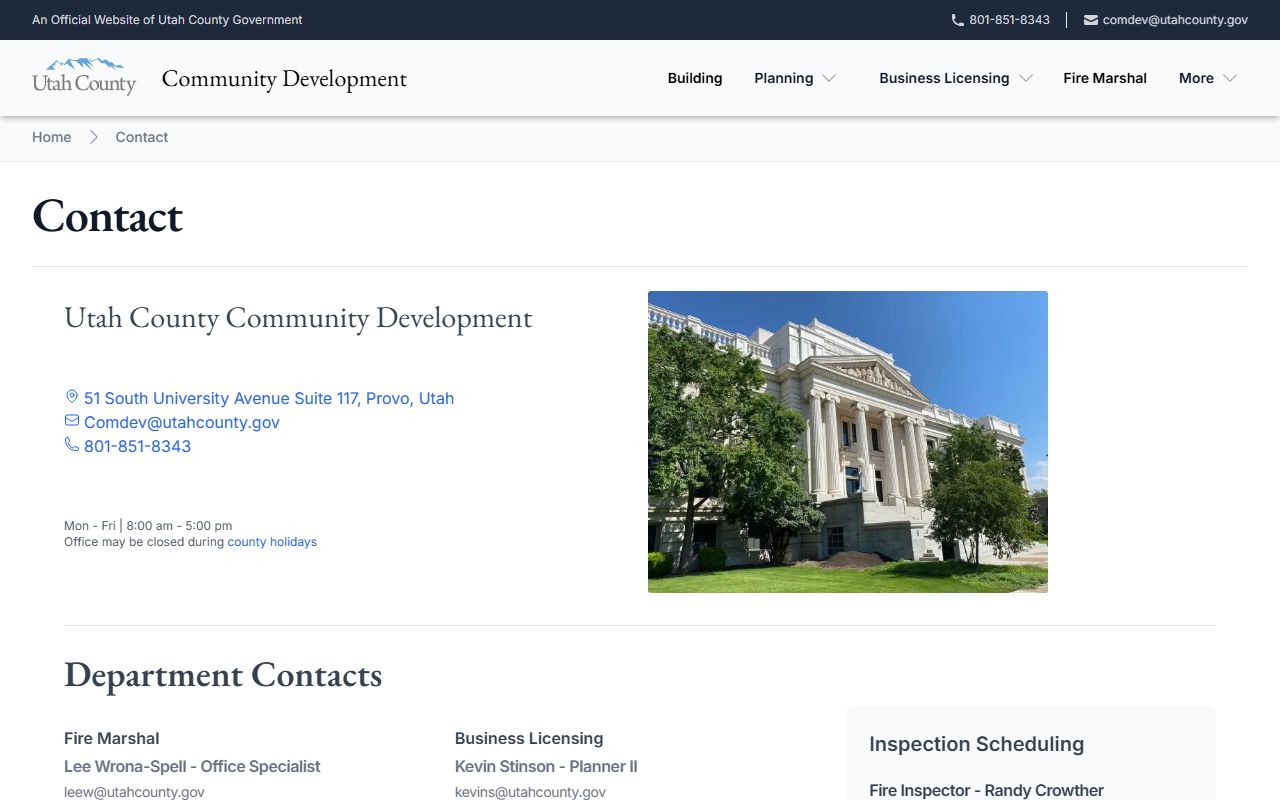Open the Fire Marshal menu item
The image size is (1280, 800).
(1105, 78)
